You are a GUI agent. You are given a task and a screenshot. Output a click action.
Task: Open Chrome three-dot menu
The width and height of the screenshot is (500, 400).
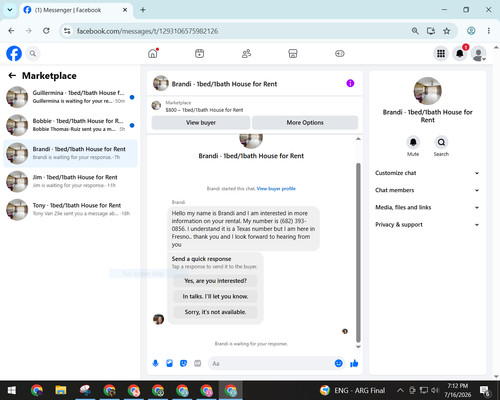coord(489,31)
